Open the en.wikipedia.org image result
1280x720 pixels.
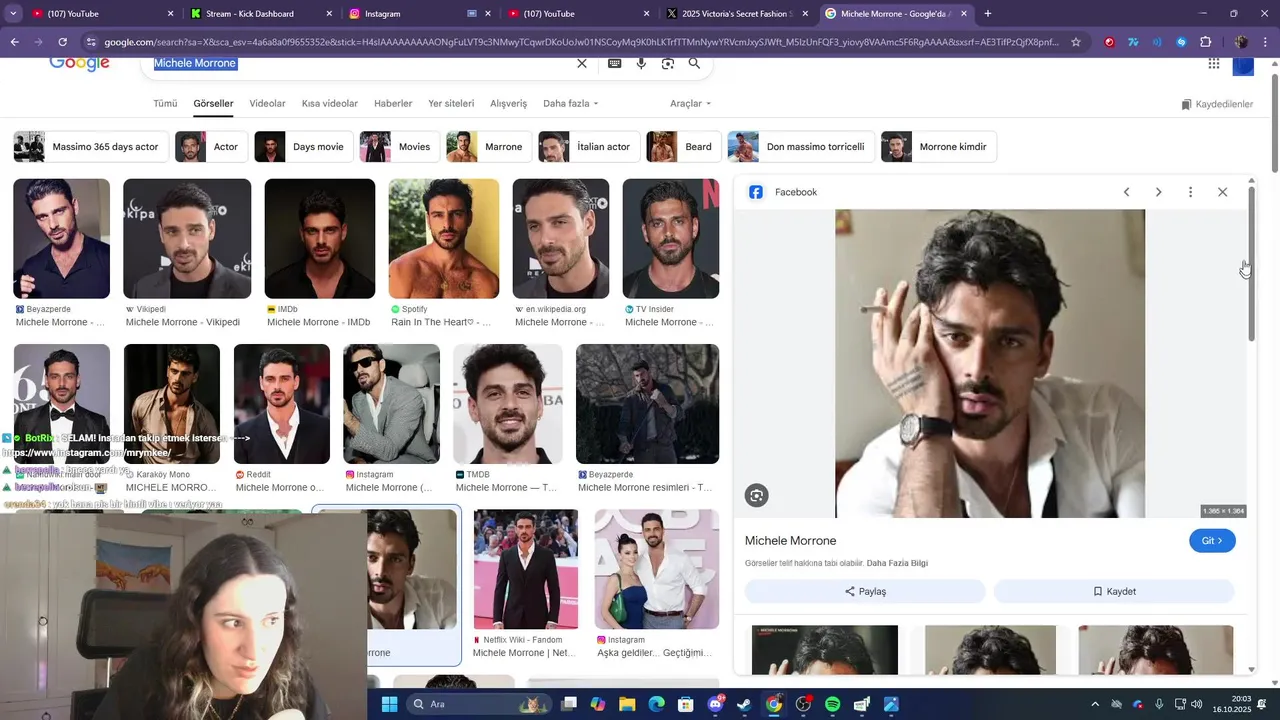560,238
